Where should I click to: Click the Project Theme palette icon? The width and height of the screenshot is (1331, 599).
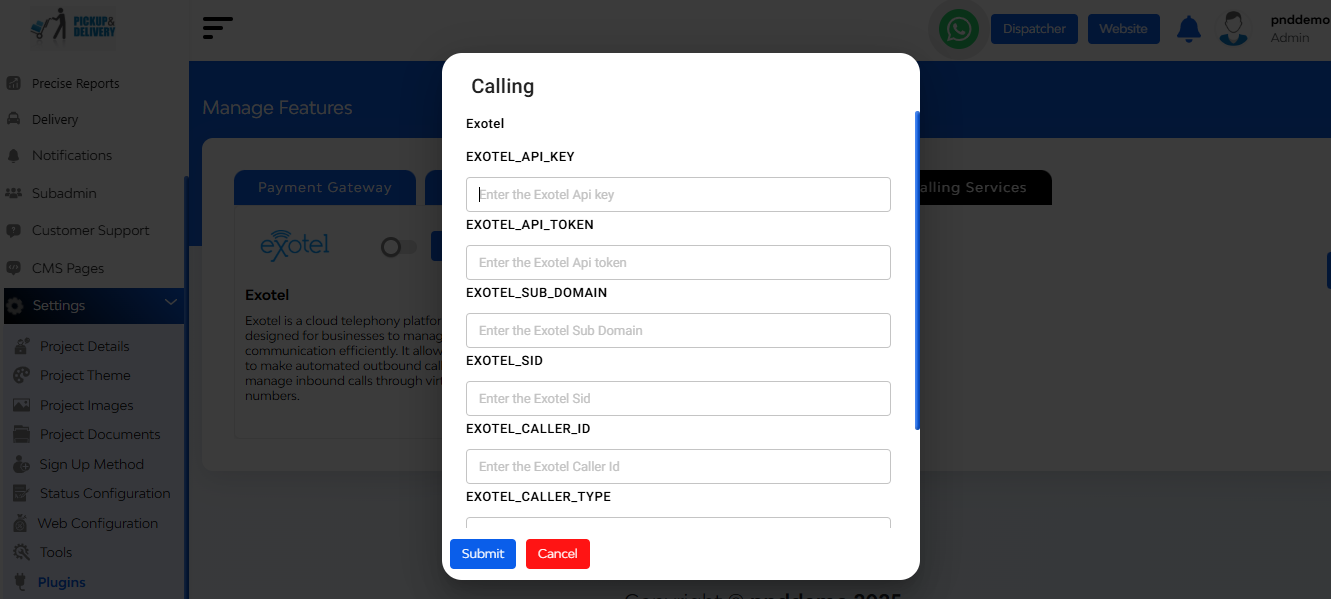[x=21, y=375]
